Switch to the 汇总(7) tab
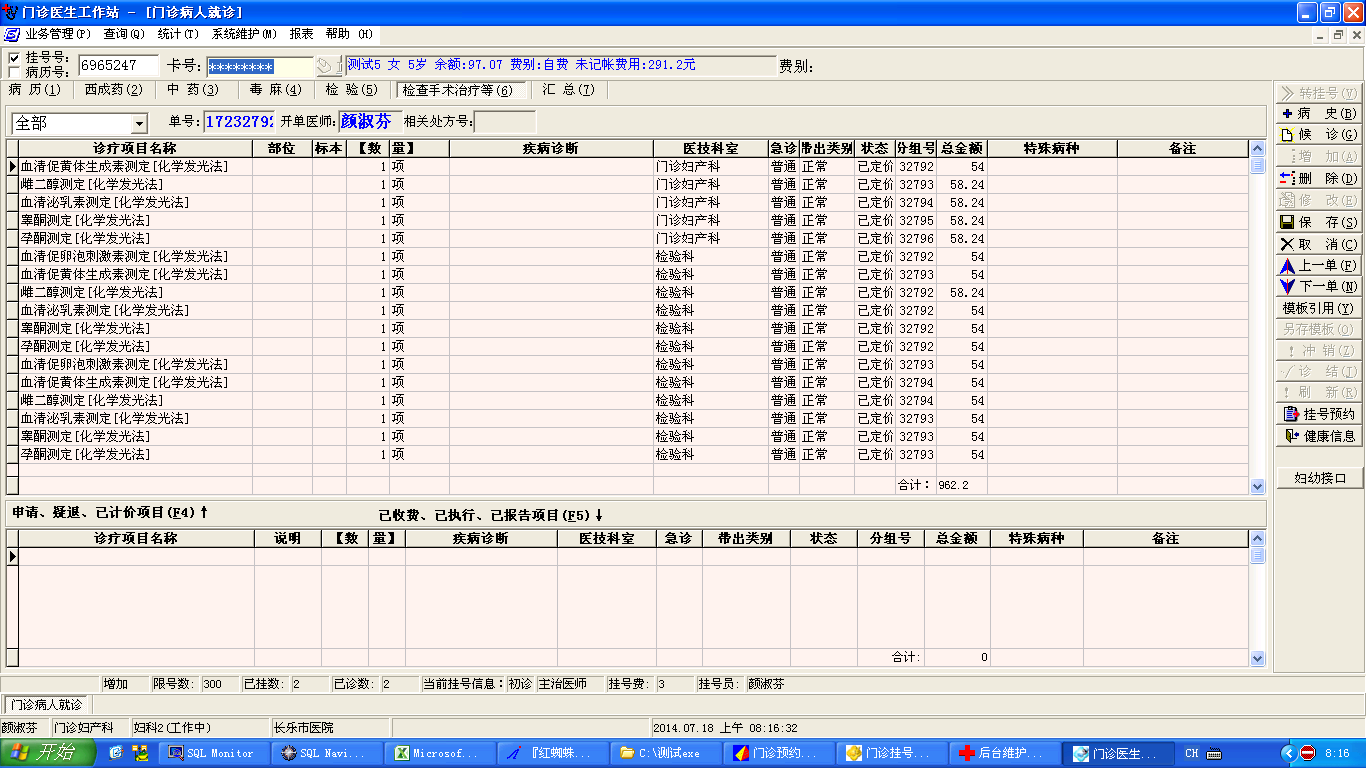1366x768 pixels. (x=568, y=90)
